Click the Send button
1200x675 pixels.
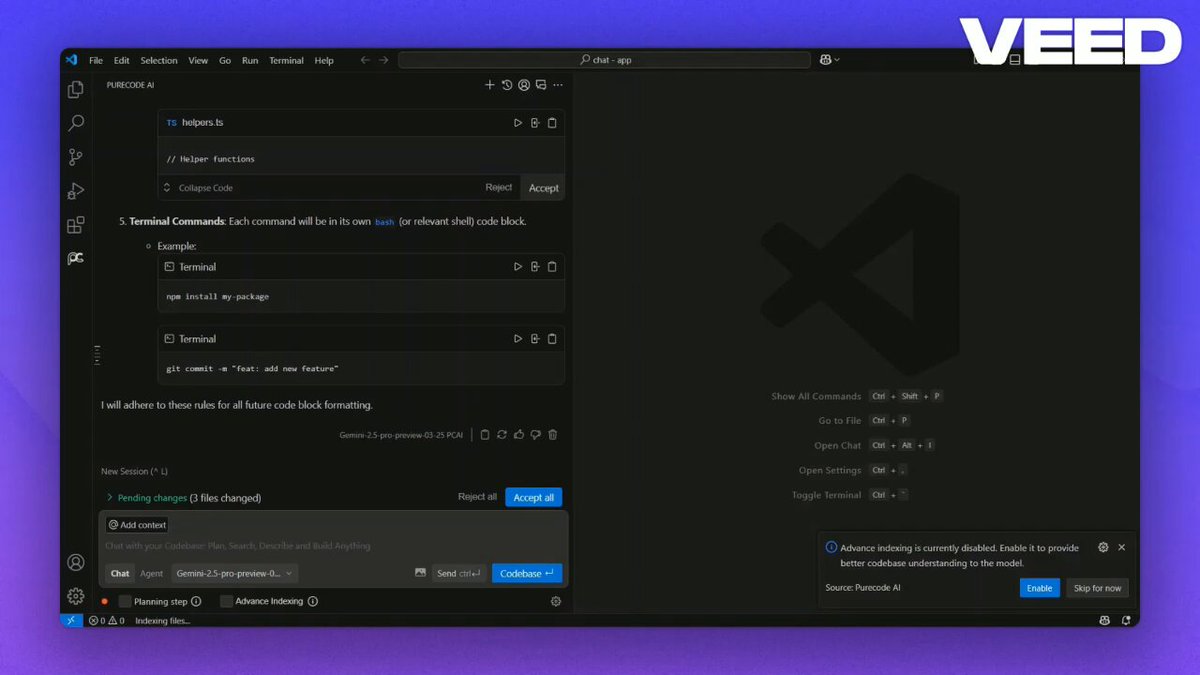[460, 573]
